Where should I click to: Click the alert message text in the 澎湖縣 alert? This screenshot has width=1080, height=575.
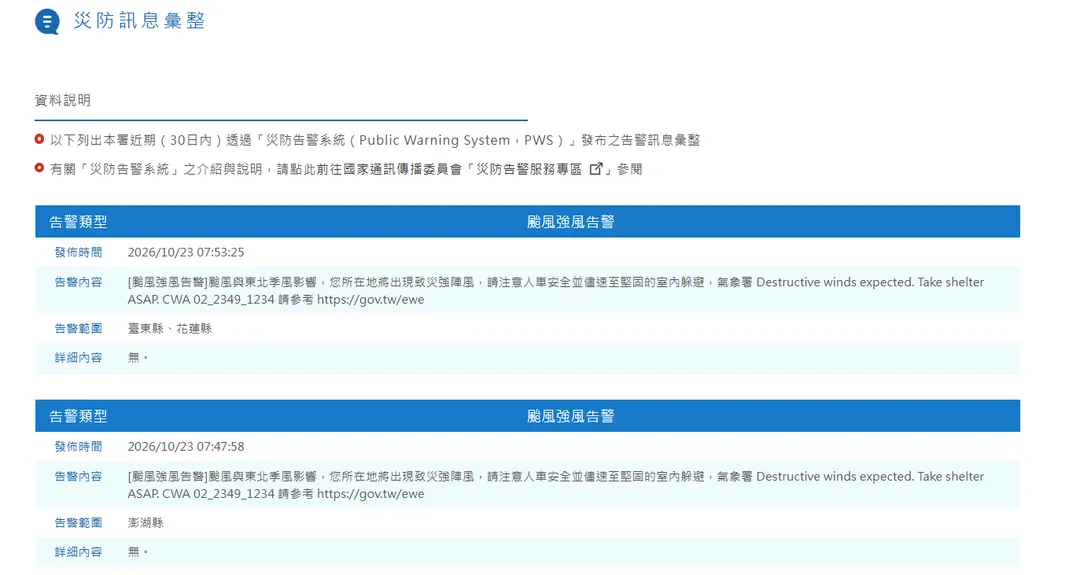pyautogui.click(x=556, y=485)
